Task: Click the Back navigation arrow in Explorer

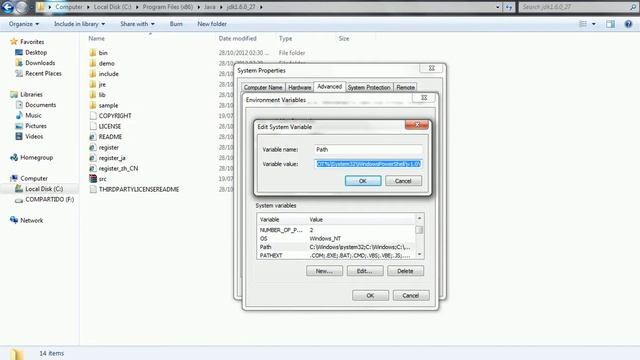Action: click(8, 7)
